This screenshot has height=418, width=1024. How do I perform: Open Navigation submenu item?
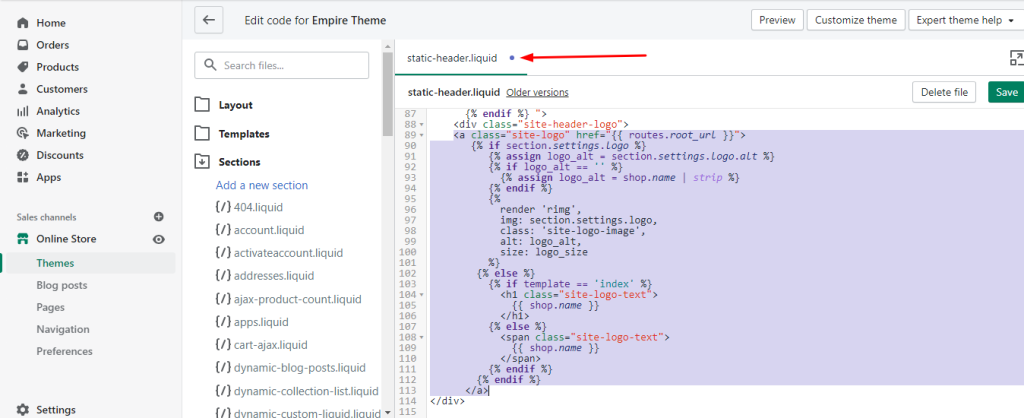click(x=63, y=329)
